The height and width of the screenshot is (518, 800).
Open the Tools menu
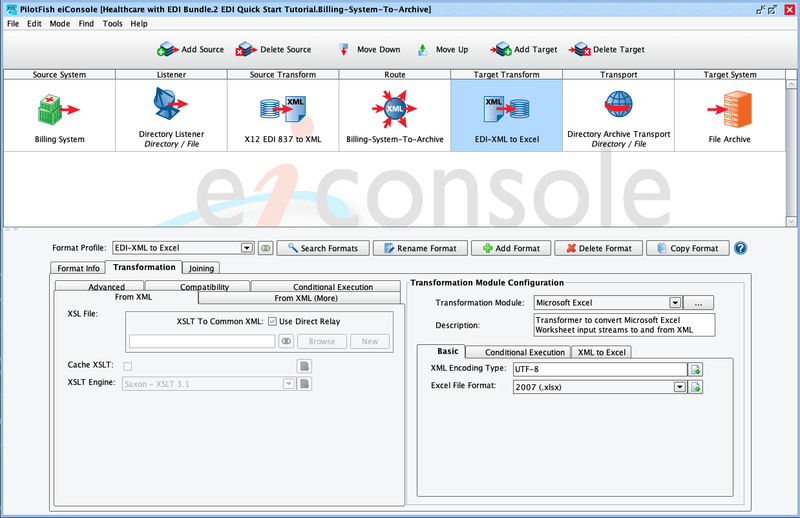click(x=112, y=23)
